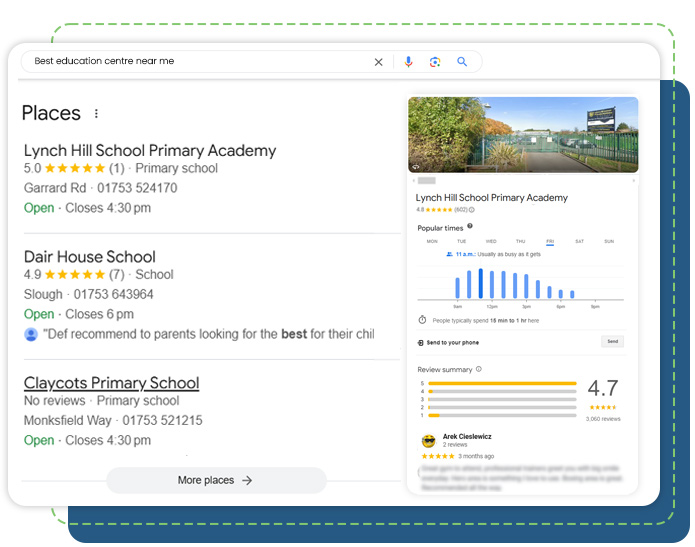Click the phone number 01753 521215
Image resolution: width=695 pixels, height=547 pixels.
162,420
